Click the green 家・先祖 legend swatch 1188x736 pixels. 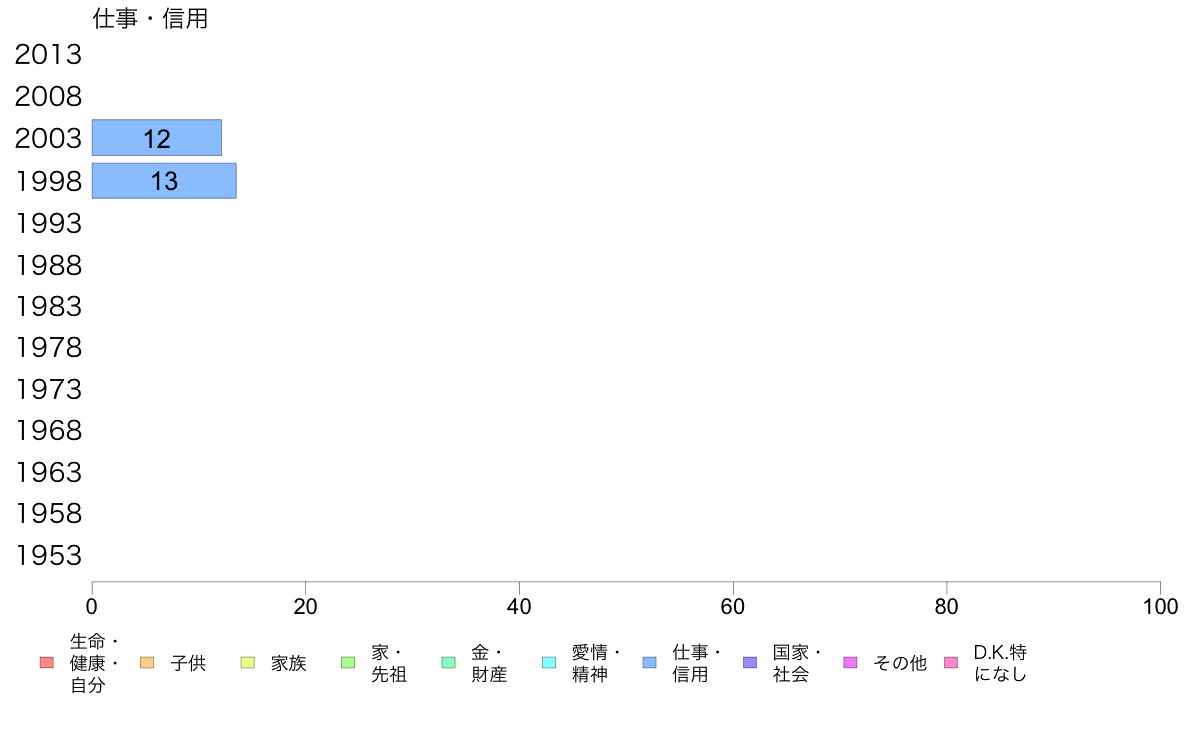click(x=348, y=663)
